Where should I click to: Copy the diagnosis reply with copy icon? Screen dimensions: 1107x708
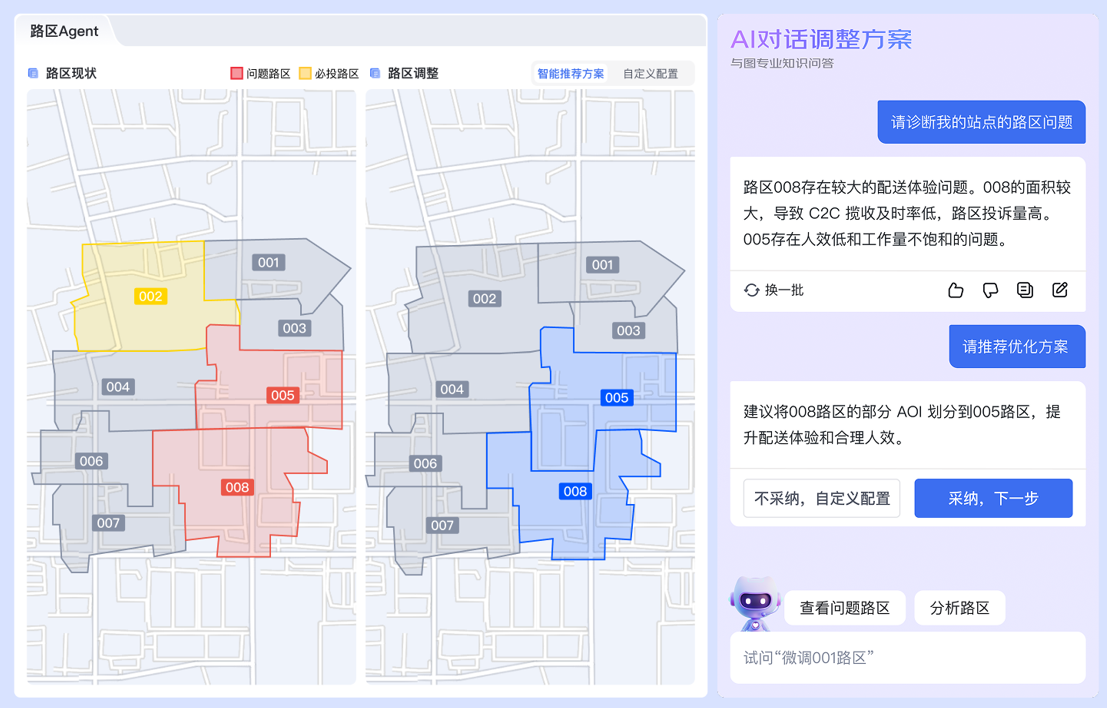(x=1025, y=290)
